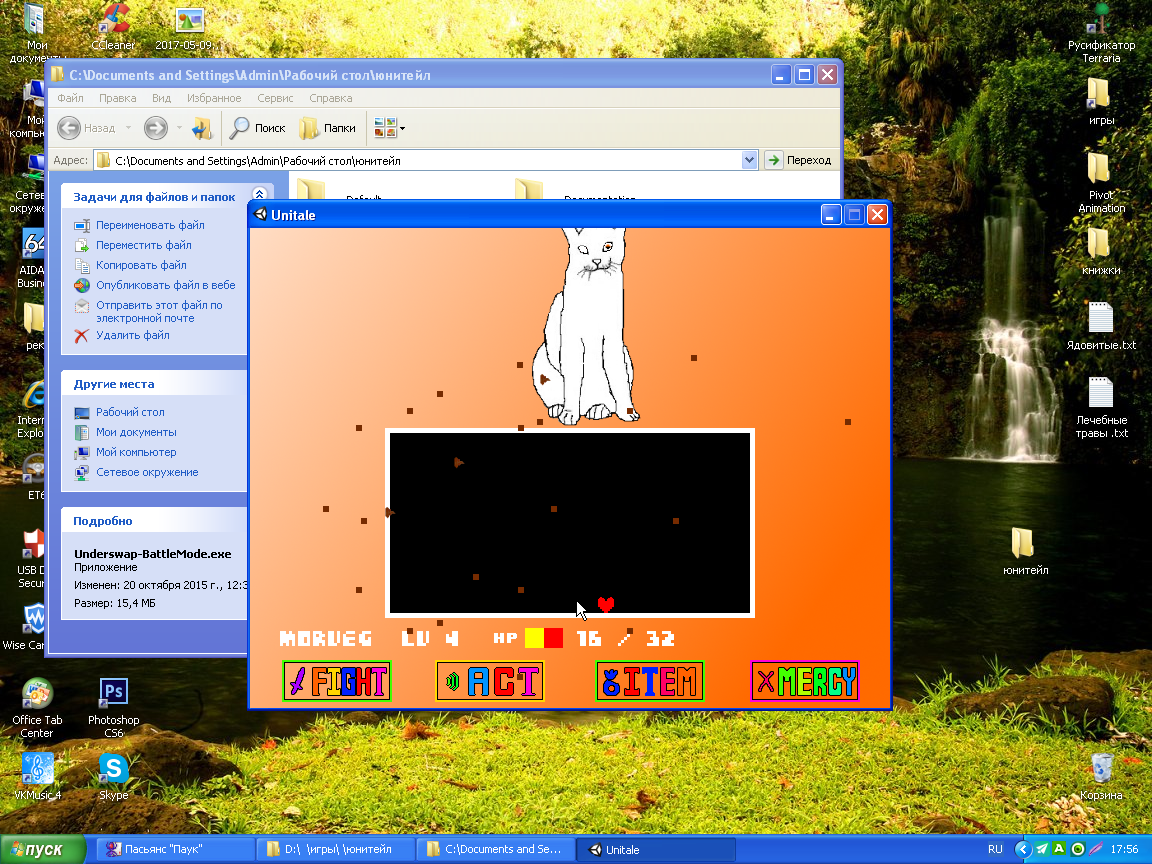1152x864 pixels.
Task: Open the Сервис menu in Explorer
Action: pos(276,98)
